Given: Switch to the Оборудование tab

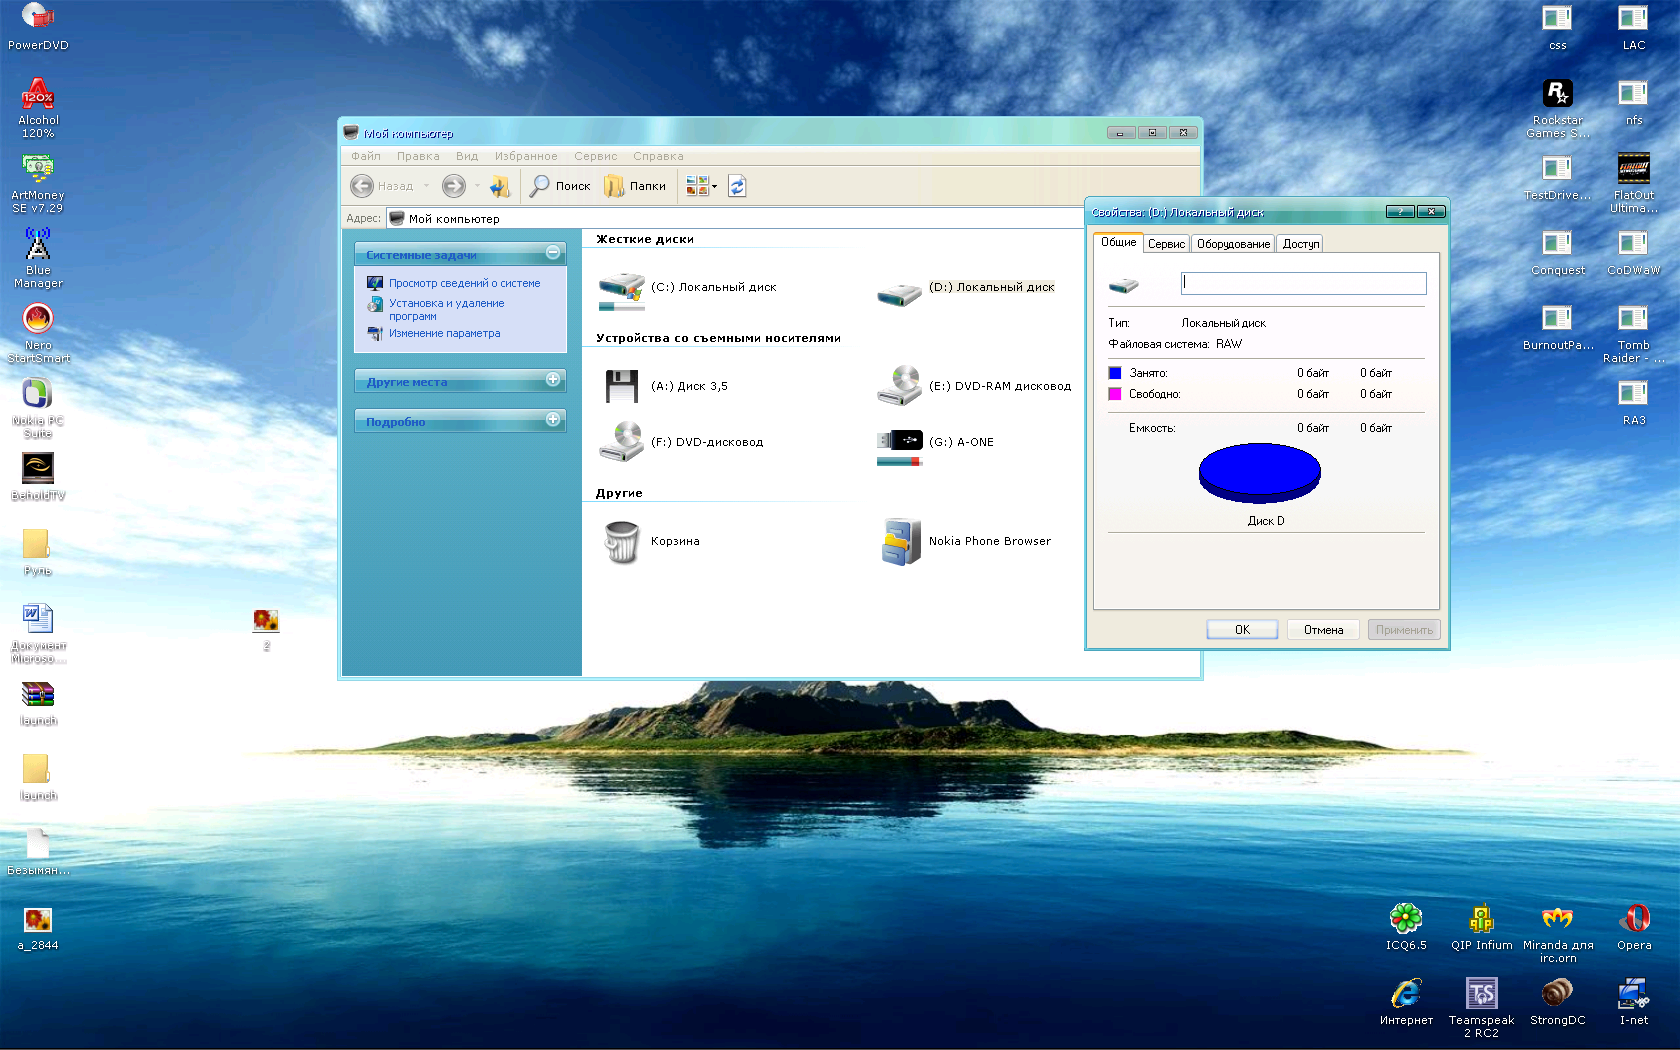Looking at the screenshot, I should click(x=1233, y=244).
